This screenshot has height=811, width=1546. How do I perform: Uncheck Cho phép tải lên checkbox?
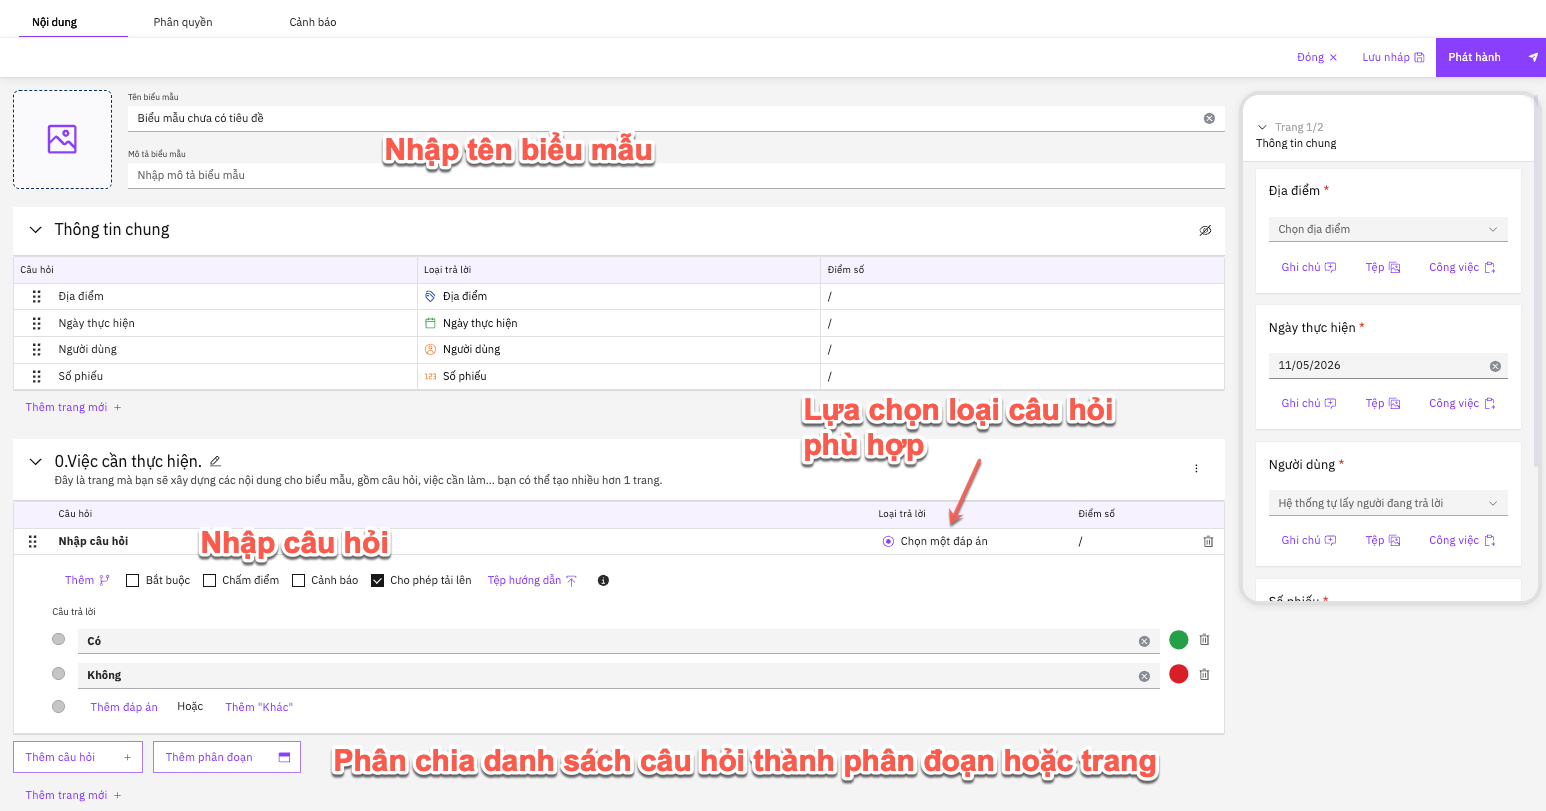click(x=377, y=580)
